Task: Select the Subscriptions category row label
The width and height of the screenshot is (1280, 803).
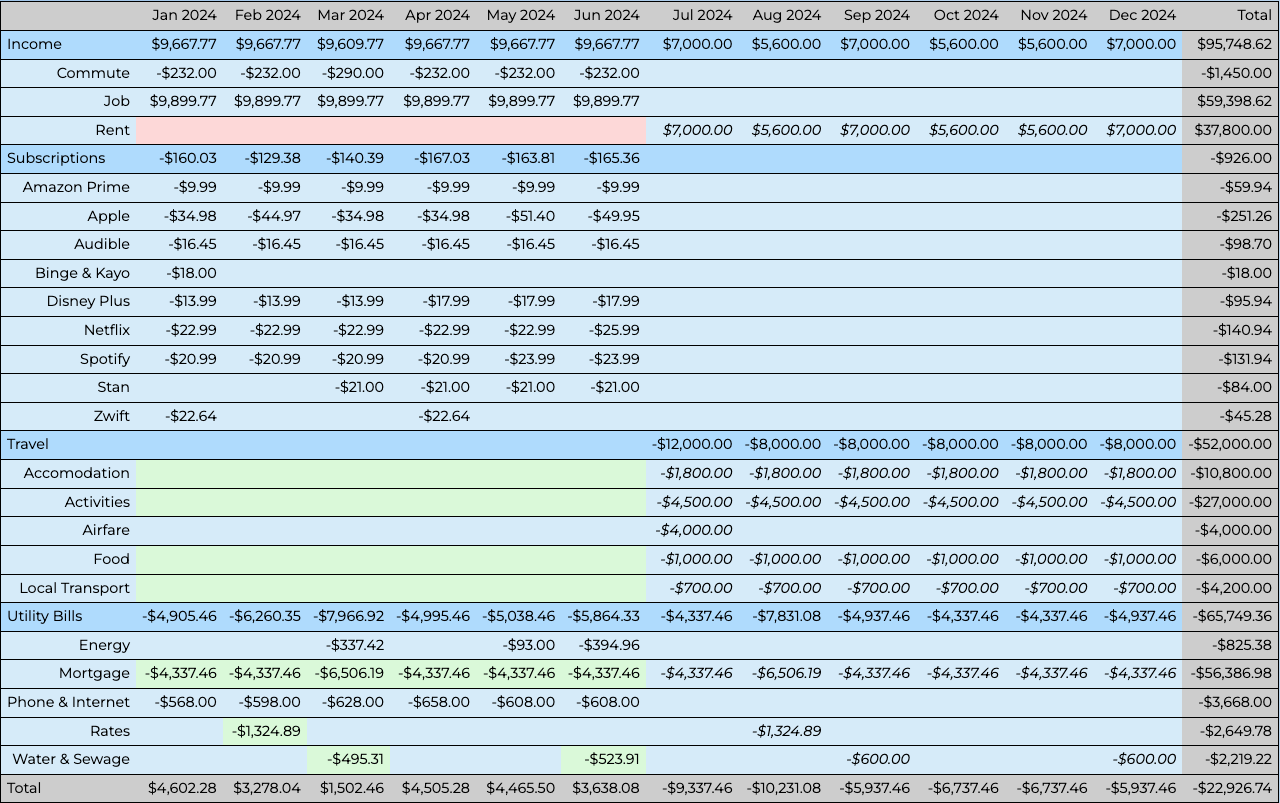Action: 56,158
